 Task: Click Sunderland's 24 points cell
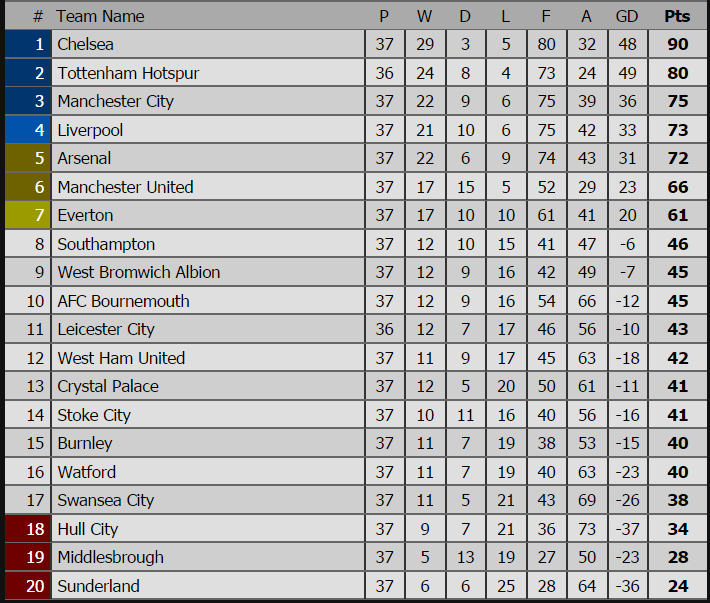pos(677,586)
